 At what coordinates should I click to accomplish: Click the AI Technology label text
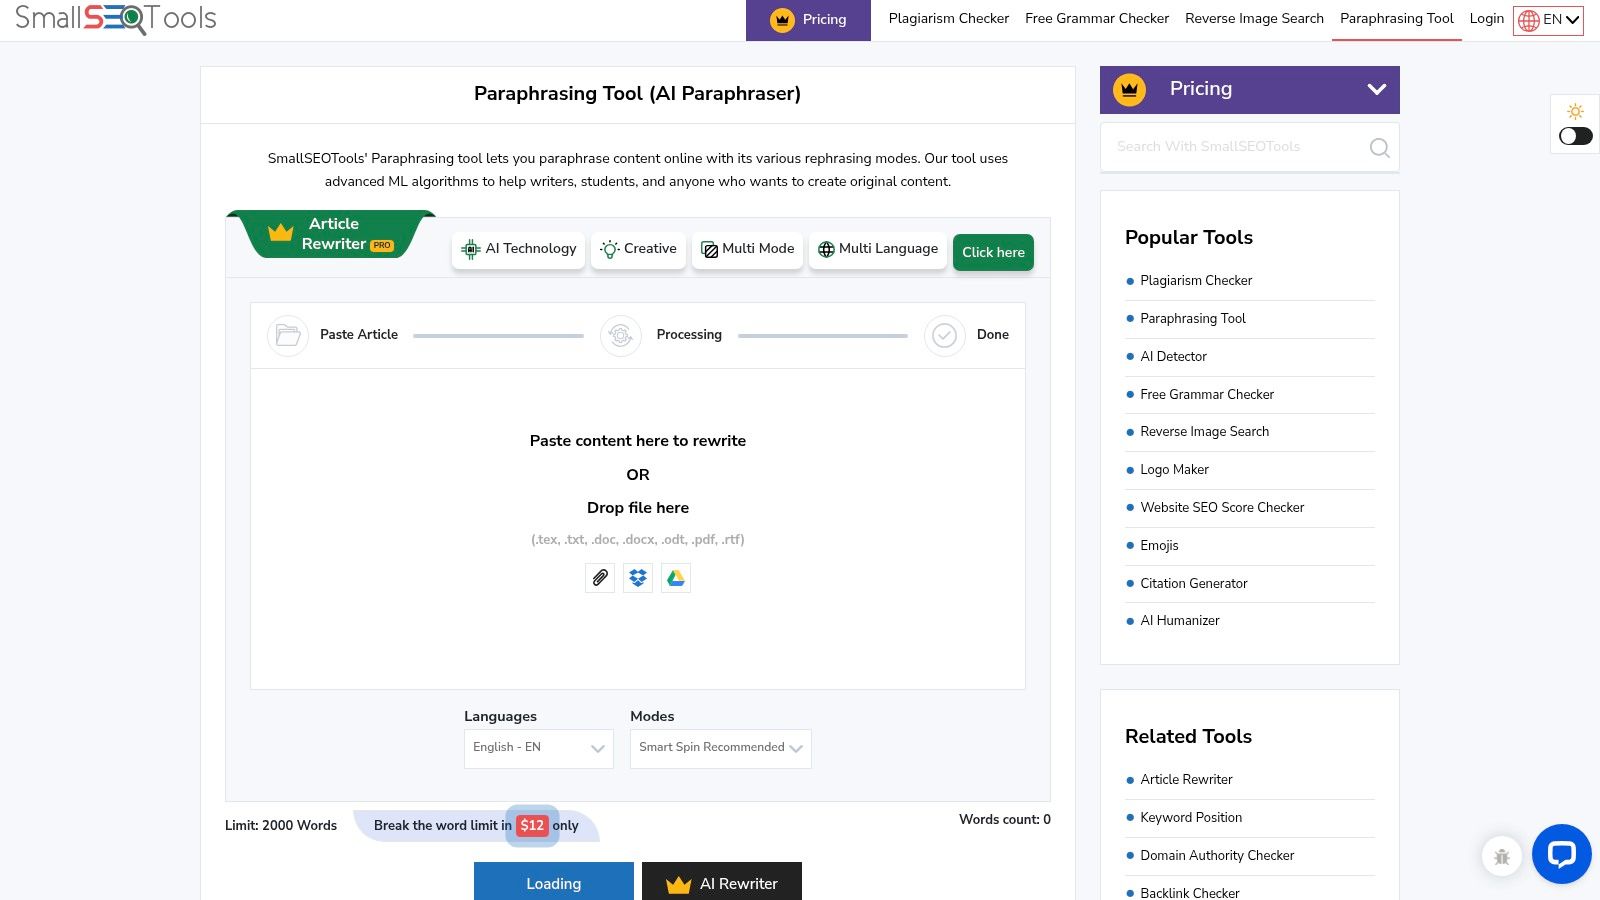pos(531,249)
